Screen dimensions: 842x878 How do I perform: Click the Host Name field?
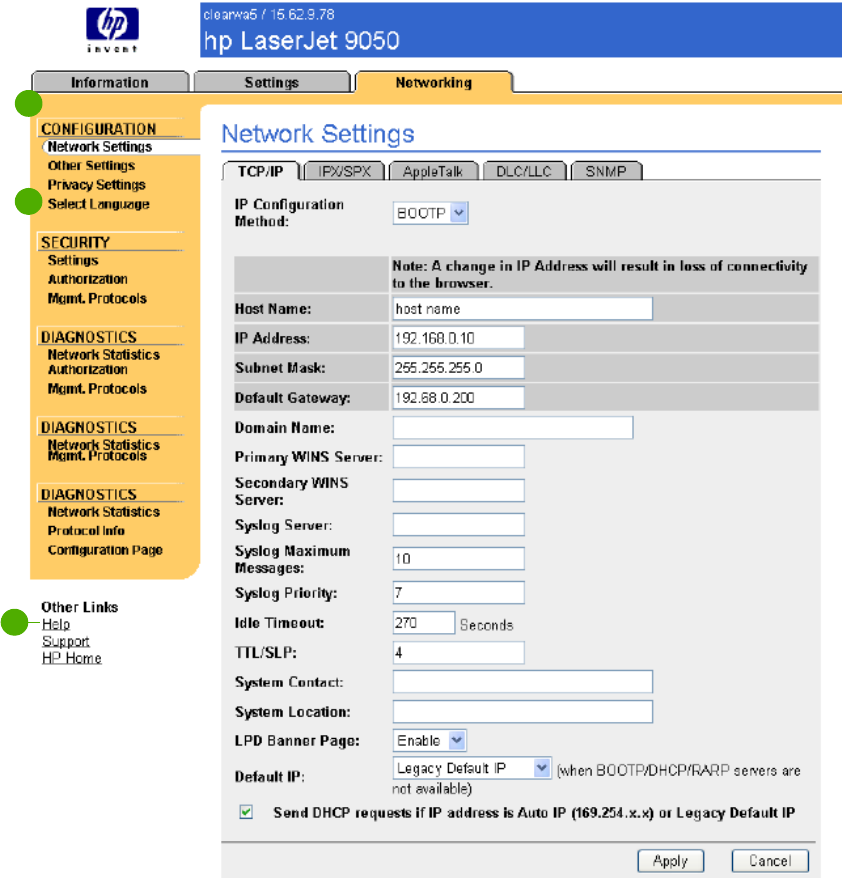(523, 309)
